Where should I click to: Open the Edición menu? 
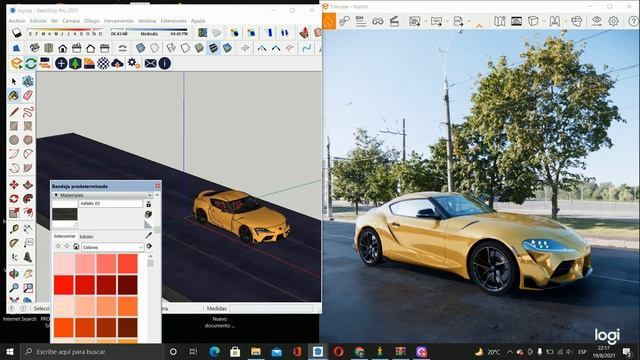point(38,21)
